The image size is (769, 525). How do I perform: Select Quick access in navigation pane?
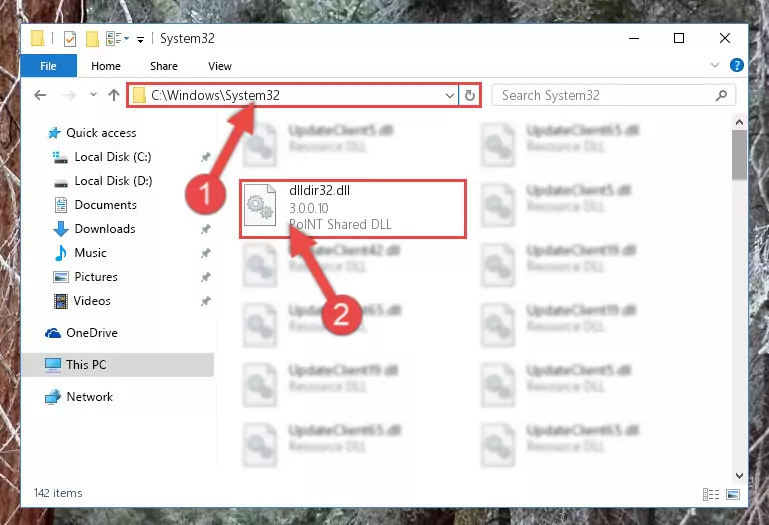click(x=101, y=133)
